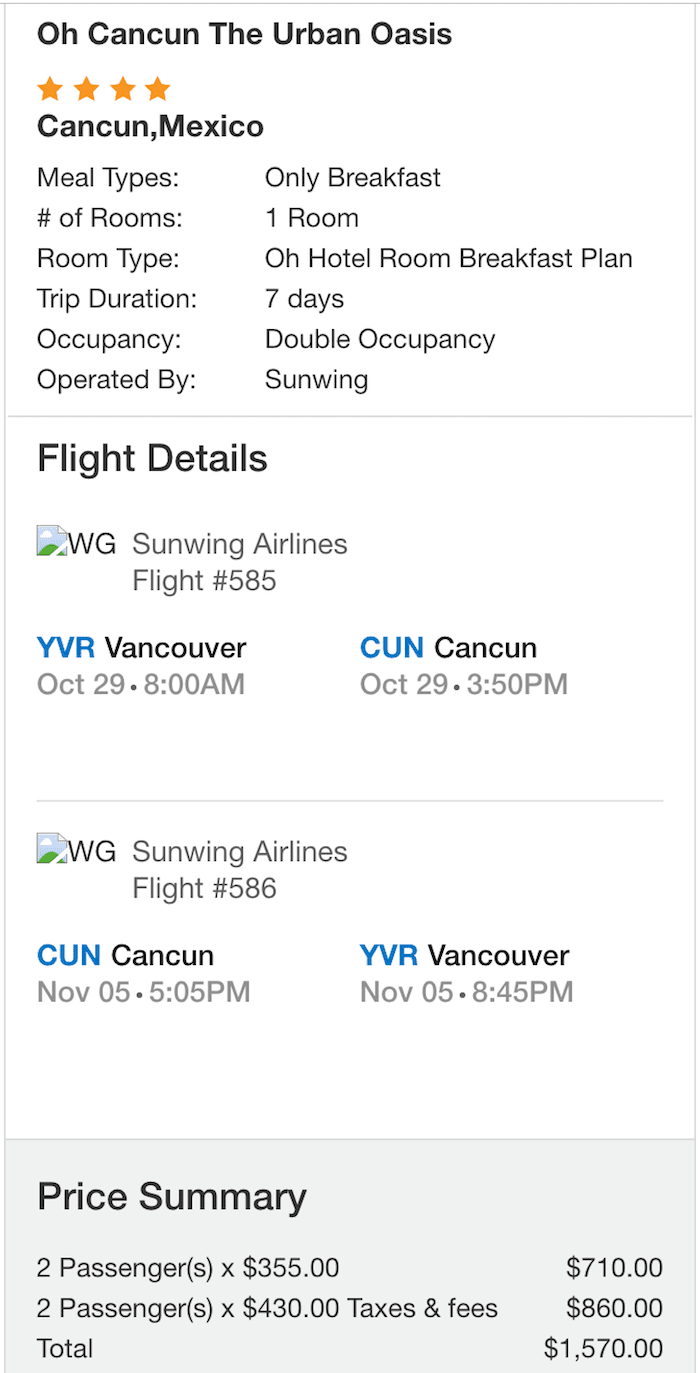Click the Total $1,570.00 amount
Image resolution: width=700 pixels, height=1373 pixels.
coord(603,1348)
